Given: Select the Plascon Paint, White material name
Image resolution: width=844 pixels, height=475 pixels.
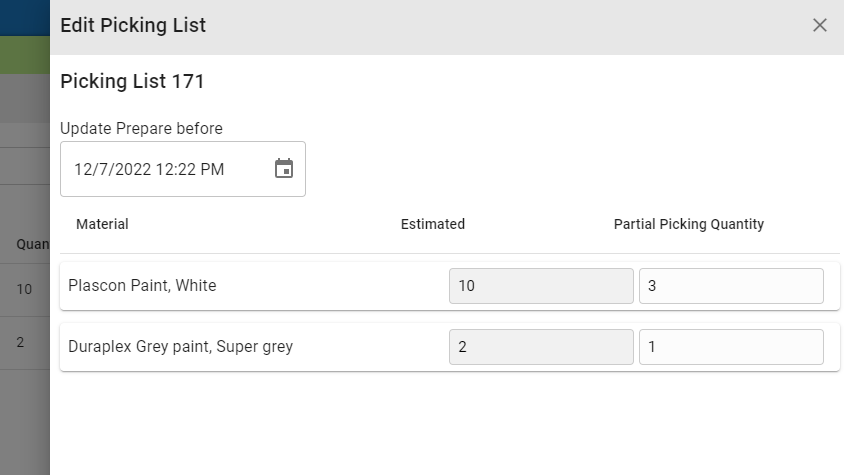Looking at the screenshot, I should tap(142, 286).
